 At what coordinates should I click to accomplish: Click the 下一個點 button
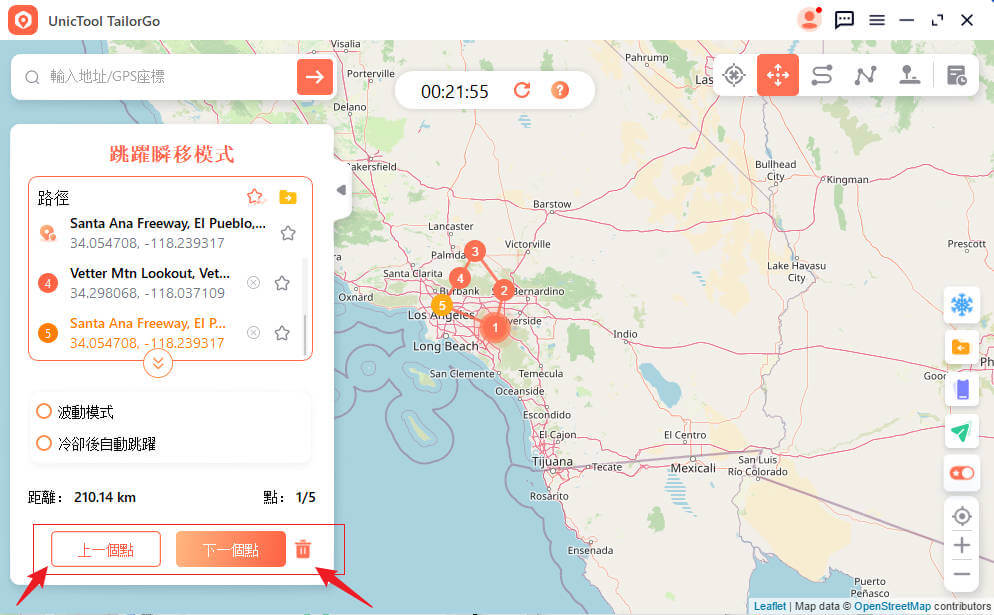[x=231, y=549]
